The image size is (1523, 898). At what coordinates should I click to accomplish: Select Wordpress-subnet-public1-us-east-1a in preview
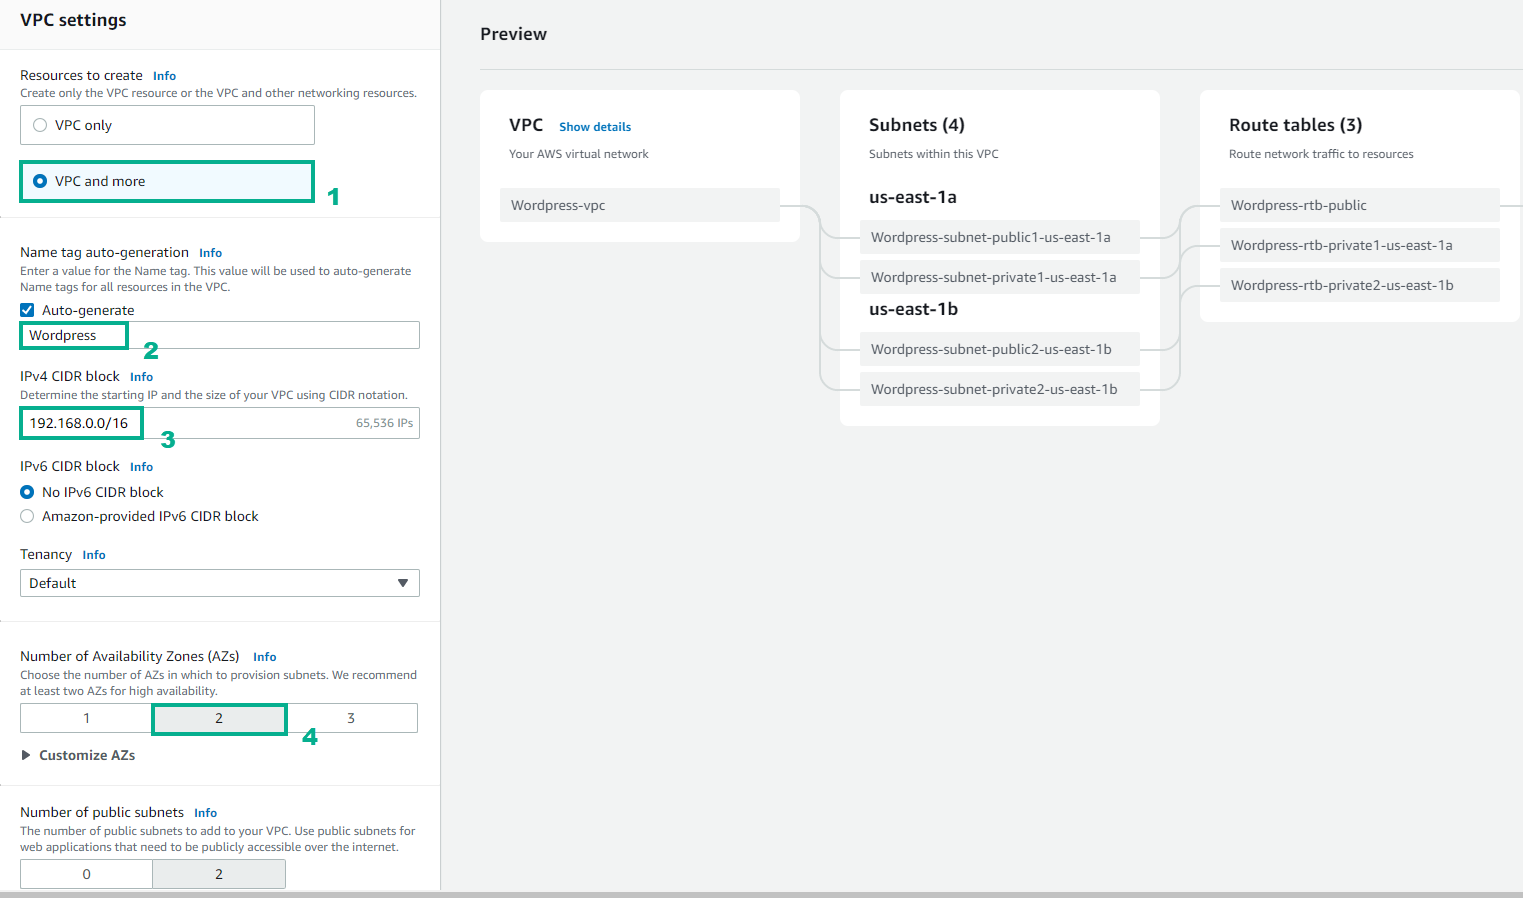1000,237
